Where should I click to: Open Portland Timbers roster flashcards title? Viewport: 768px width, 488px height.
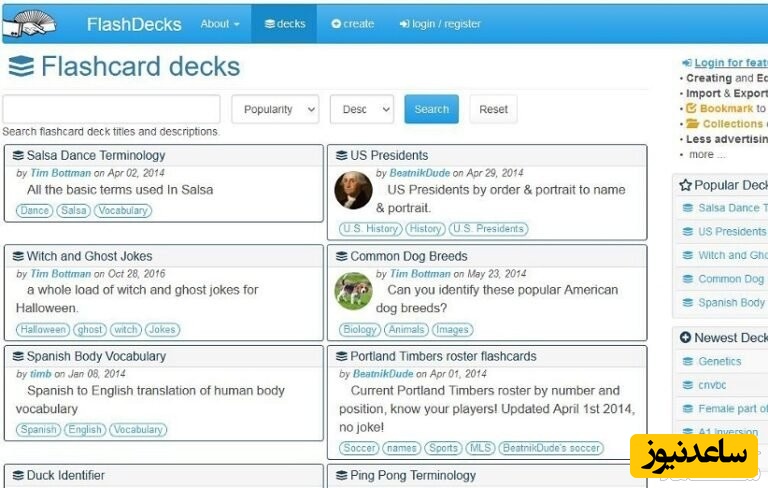coord(443,356)
